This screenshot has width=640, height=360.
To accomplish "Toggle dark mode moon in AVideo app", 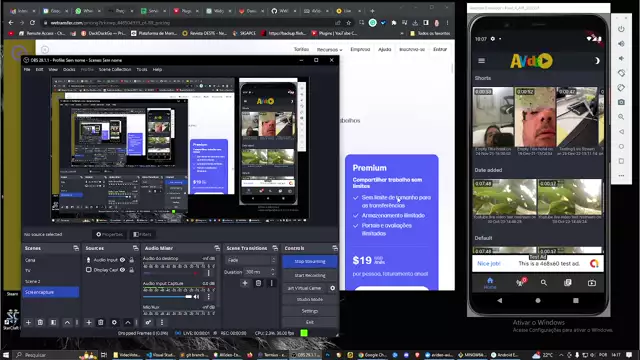I will (597, 61).
